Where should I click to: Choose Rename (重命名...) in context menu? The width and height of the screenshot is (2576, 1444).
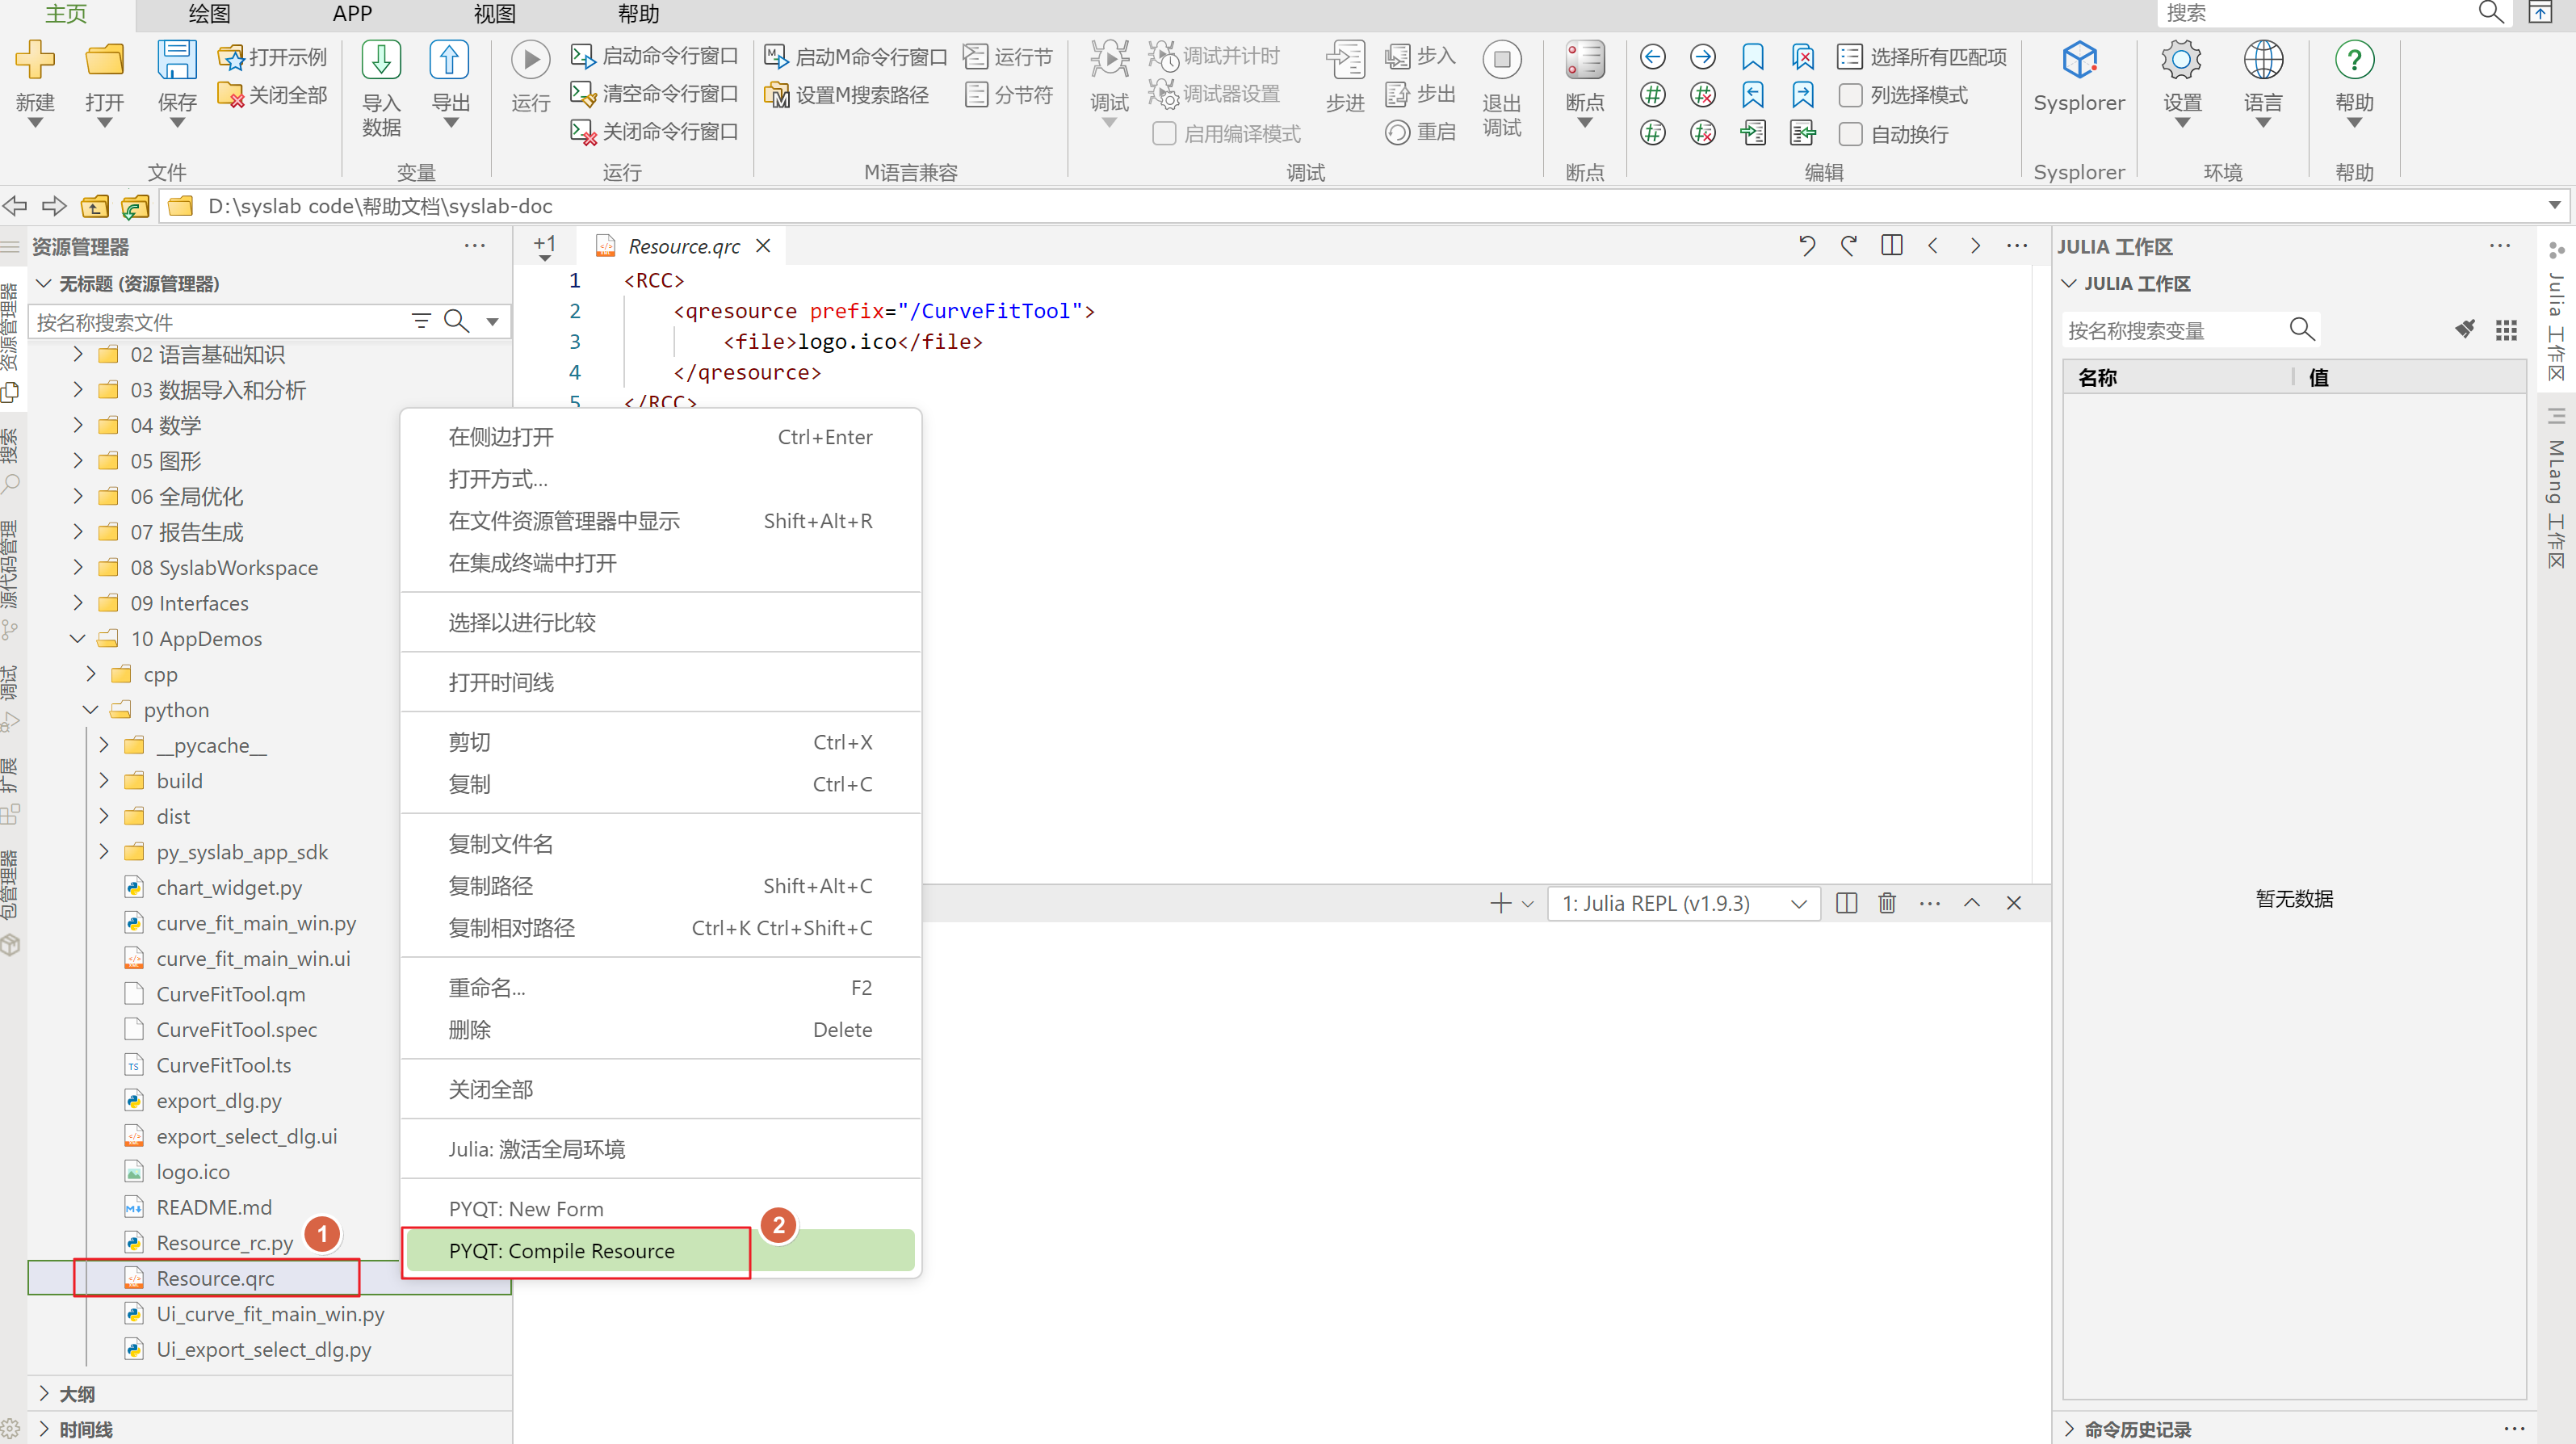pyautogui.click(x=661, y=988)
